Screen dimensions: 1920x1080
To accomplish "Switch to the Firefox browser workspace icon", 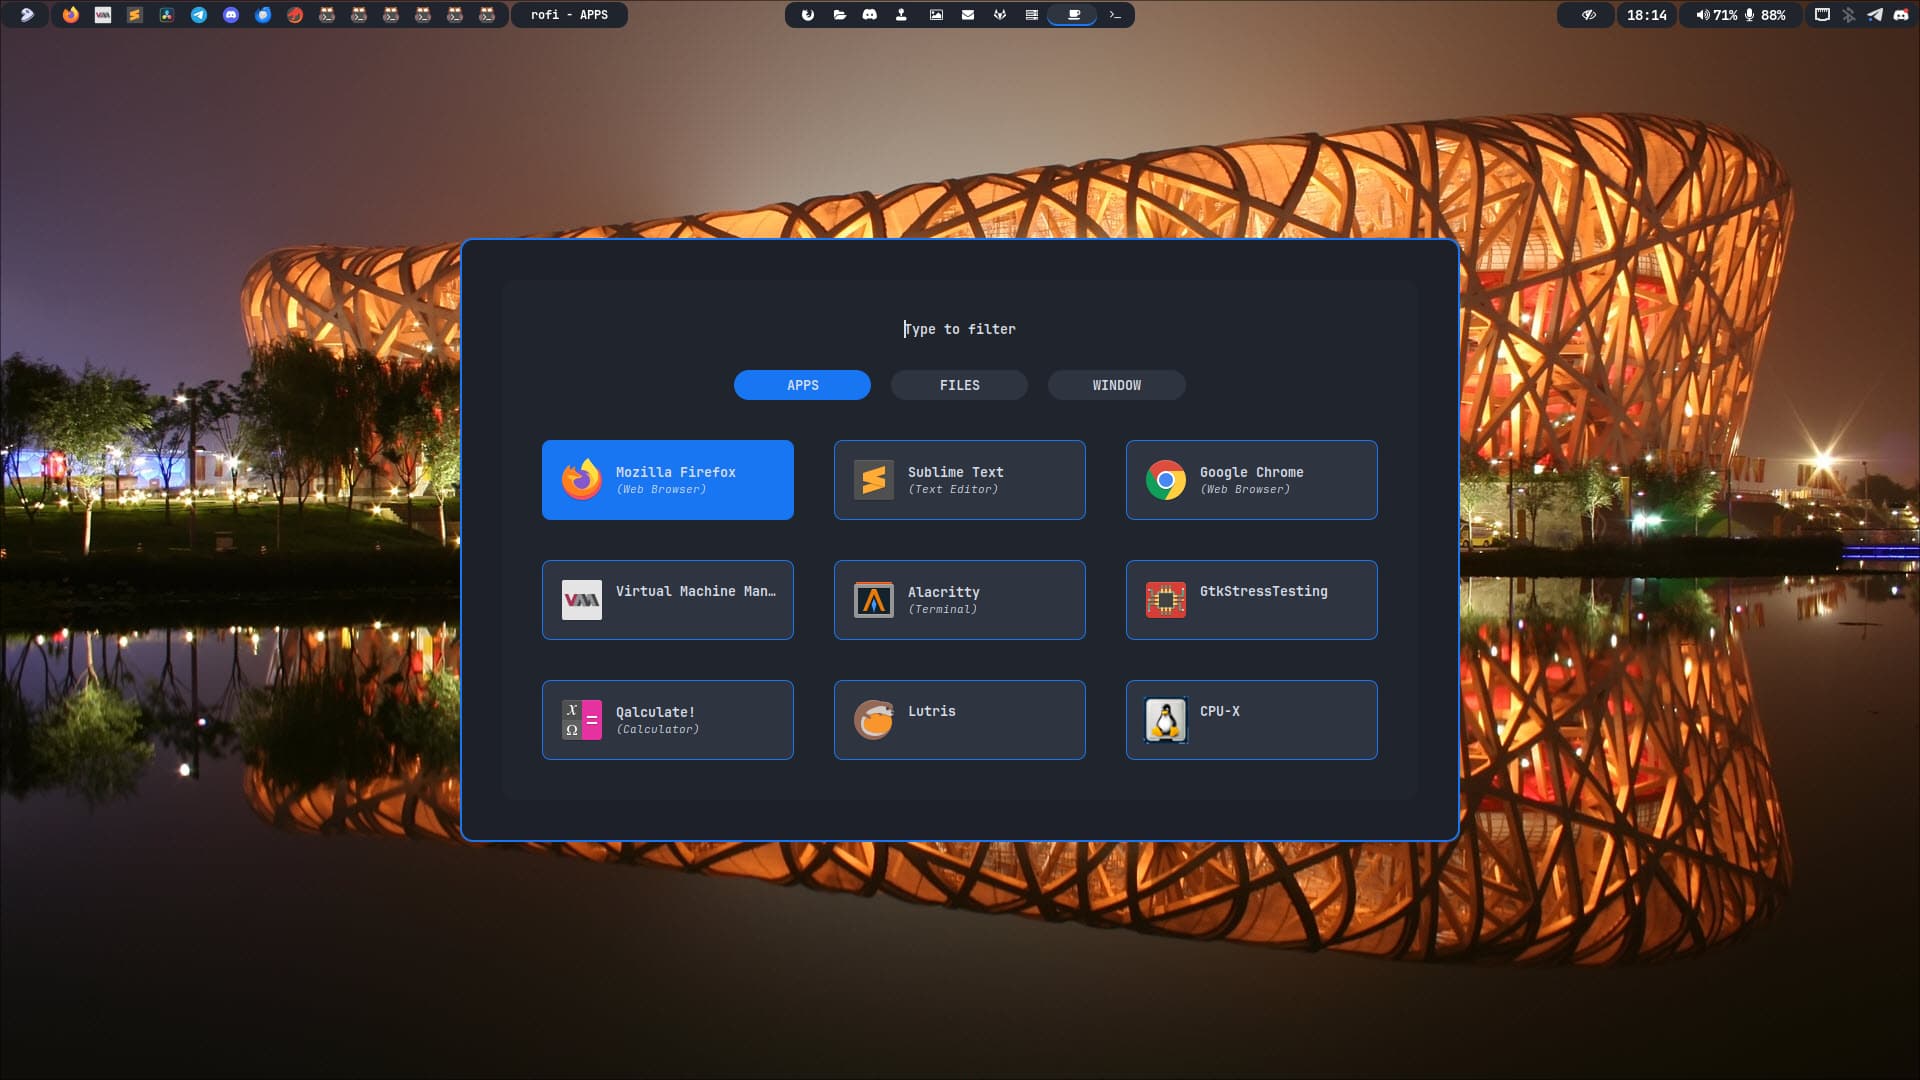I will [x=808, y=15].
